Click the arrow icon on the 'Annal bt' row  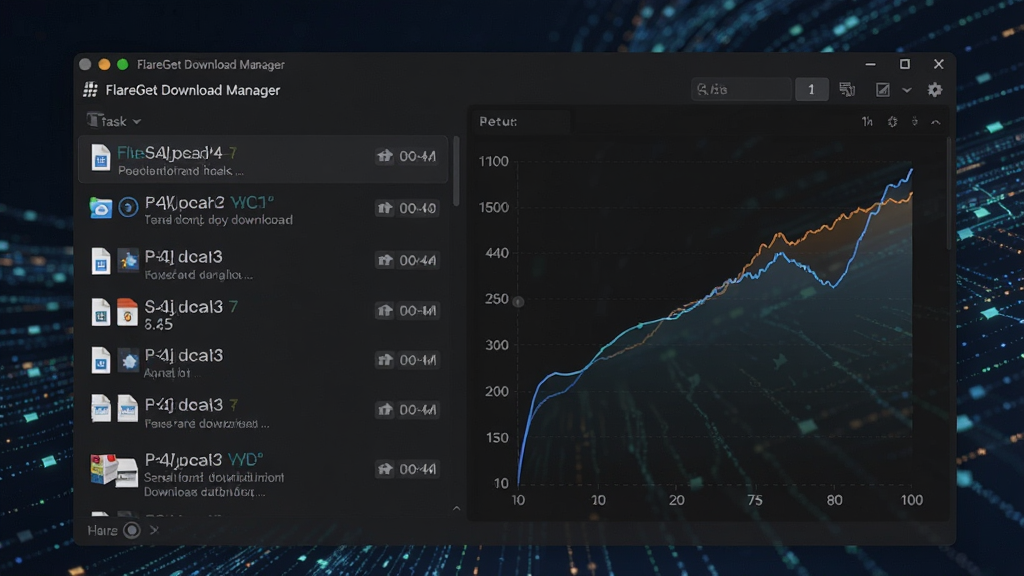point(385,360)
